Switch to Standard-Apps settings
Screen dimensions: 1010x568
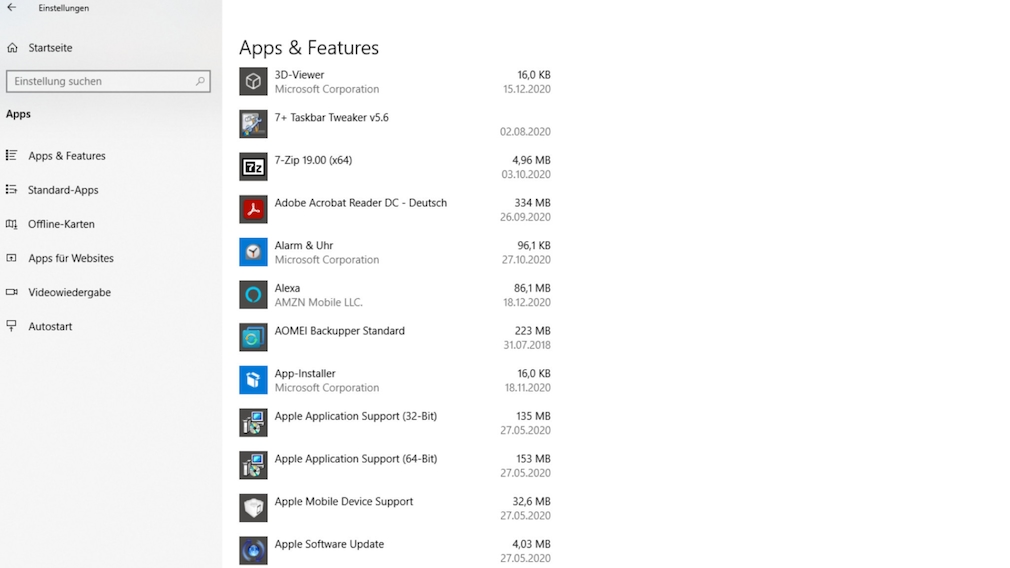pos(63,190)
